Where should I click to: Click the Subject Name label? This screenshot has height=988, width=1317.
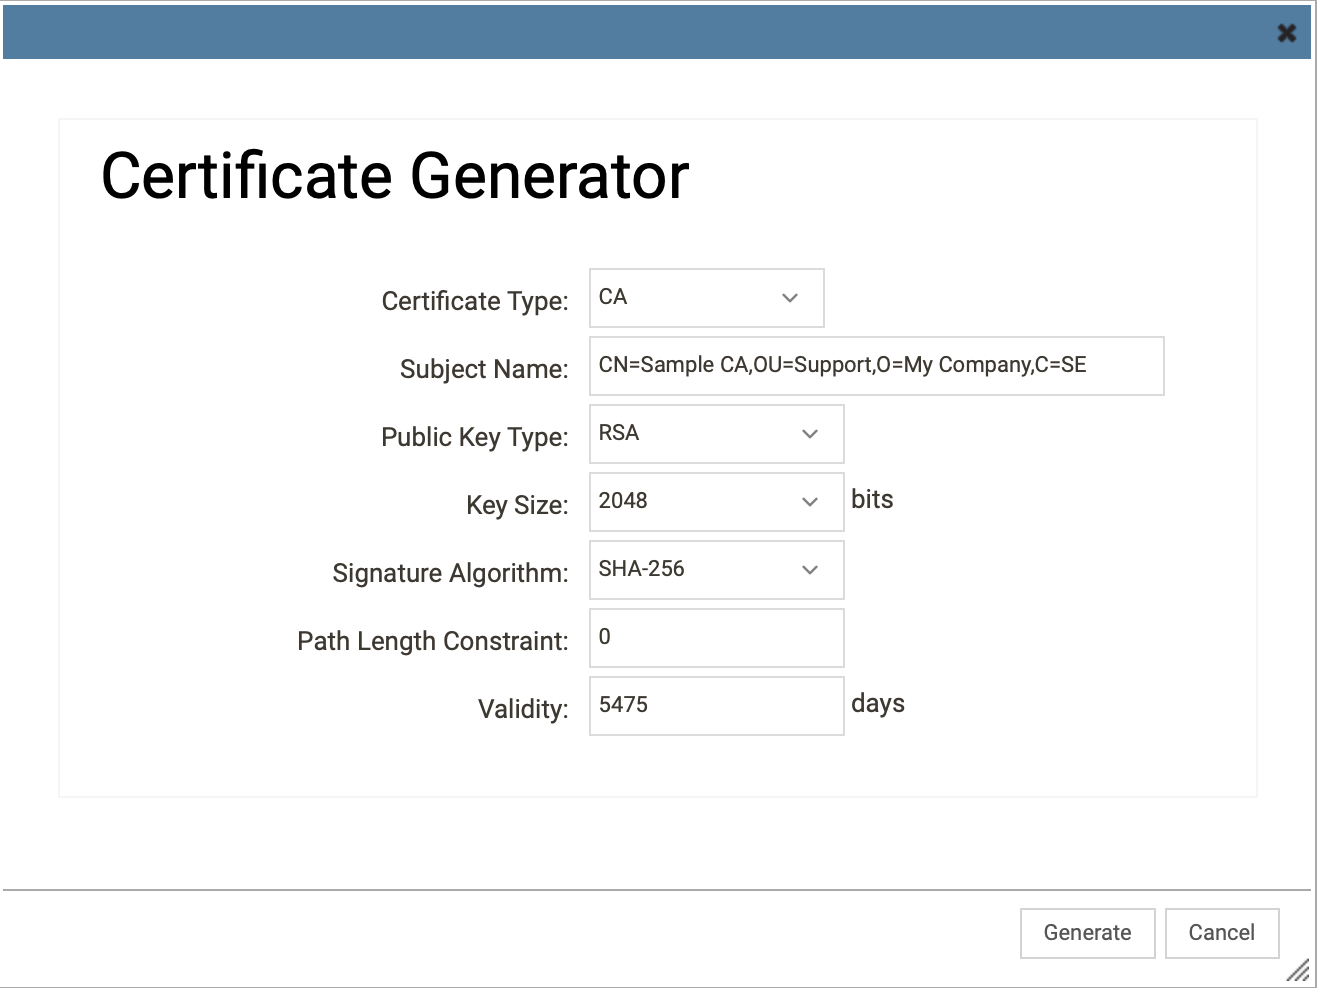484,369
